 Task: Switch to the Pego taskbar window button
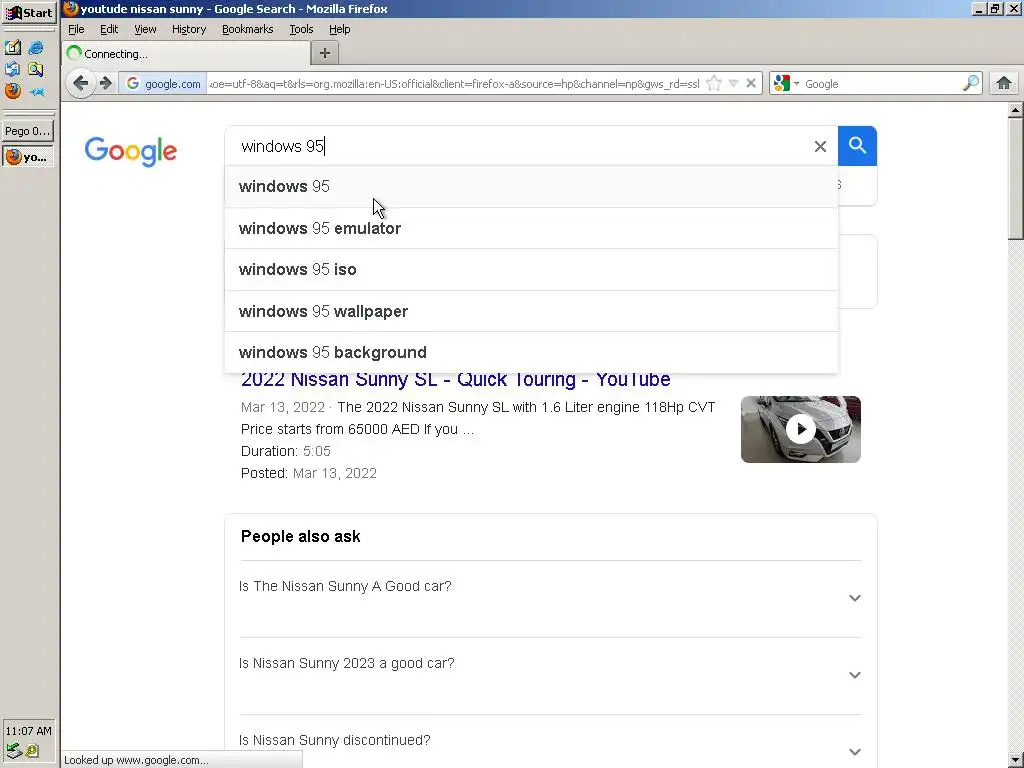(x=27, y=131)
